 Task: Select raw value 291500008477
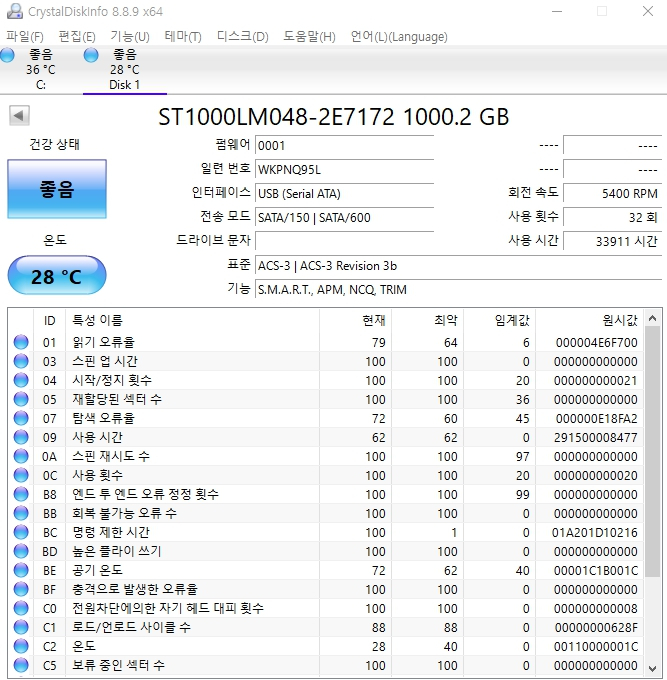[x=595, y=438]
